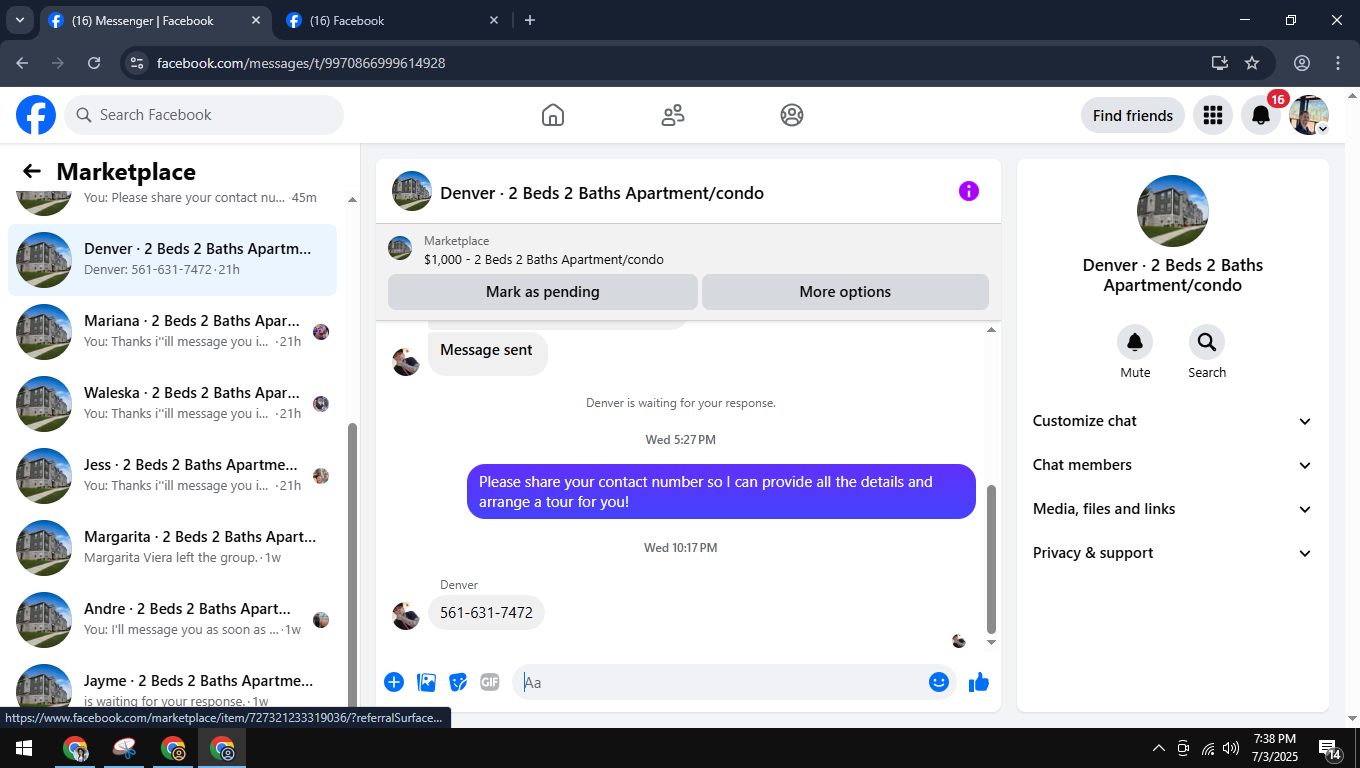Click chat messages scrollbar thumb
This screenshot has width=1360, height=768.
click(x=991, y=558)
